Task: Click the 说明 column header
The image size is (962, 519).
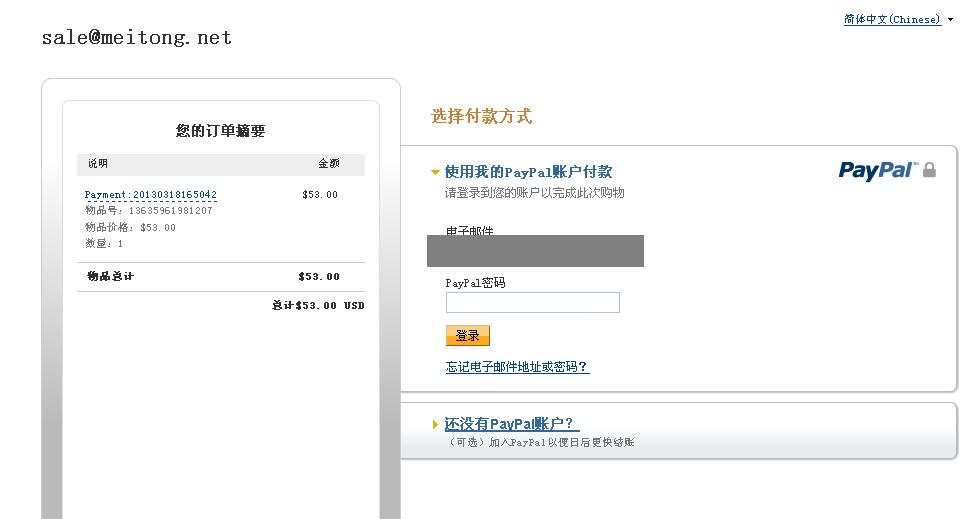Action: 98,163
